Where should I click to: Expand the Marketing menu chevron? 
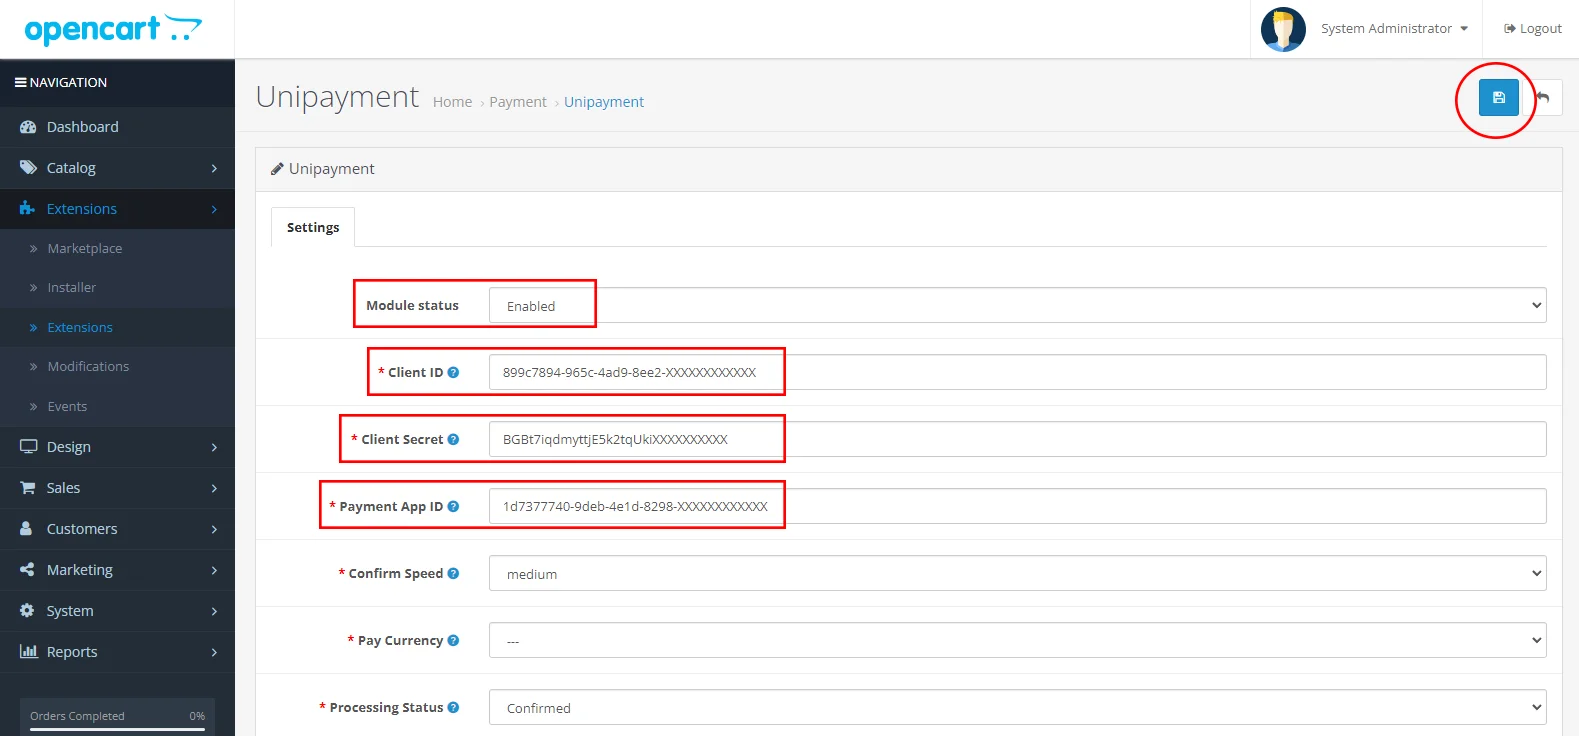pyautogui.click(x=214, y=570)
